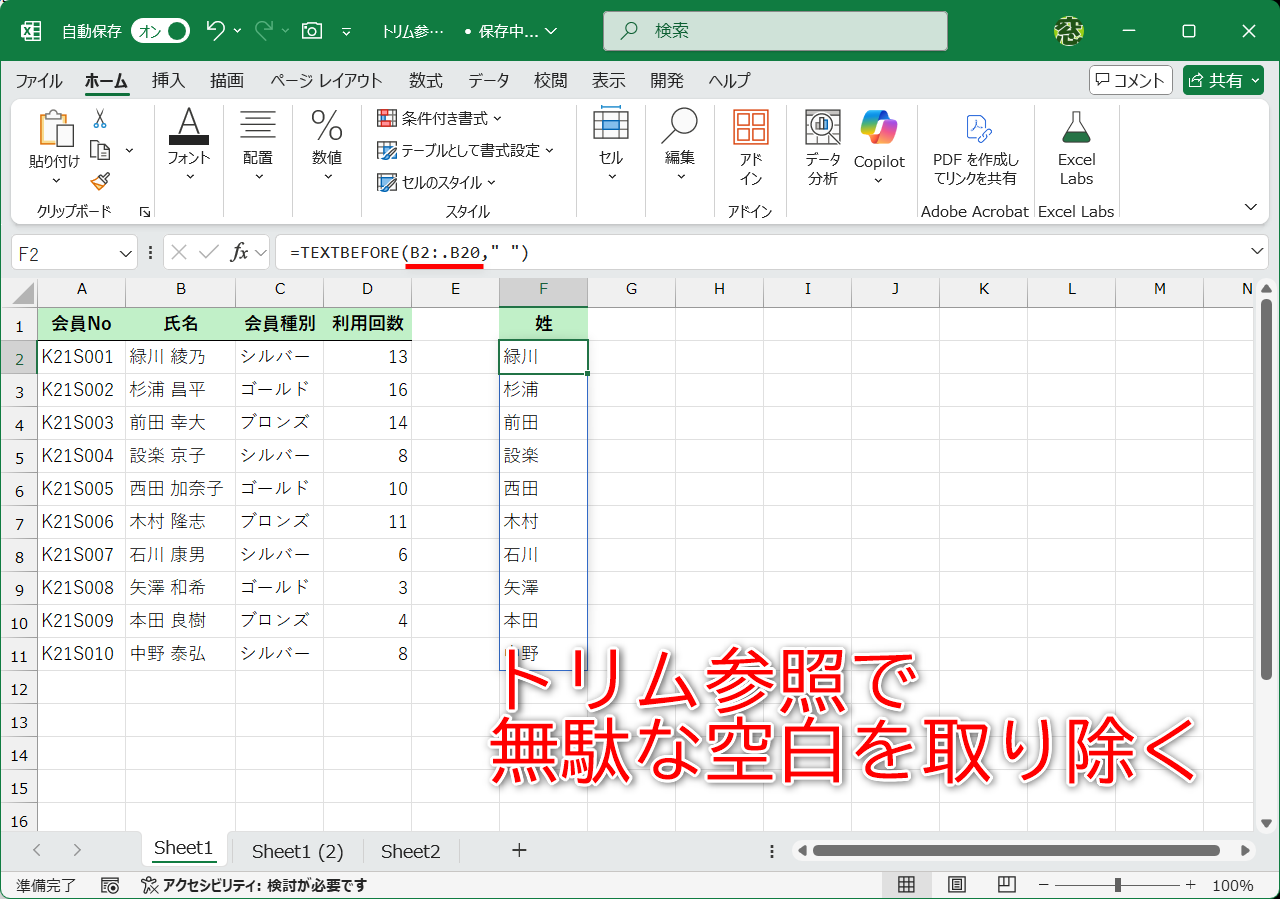Switch to Page Layout view in status bar
The width and height of the screenshot is (1280, 899).
click(x=956, y=885)
